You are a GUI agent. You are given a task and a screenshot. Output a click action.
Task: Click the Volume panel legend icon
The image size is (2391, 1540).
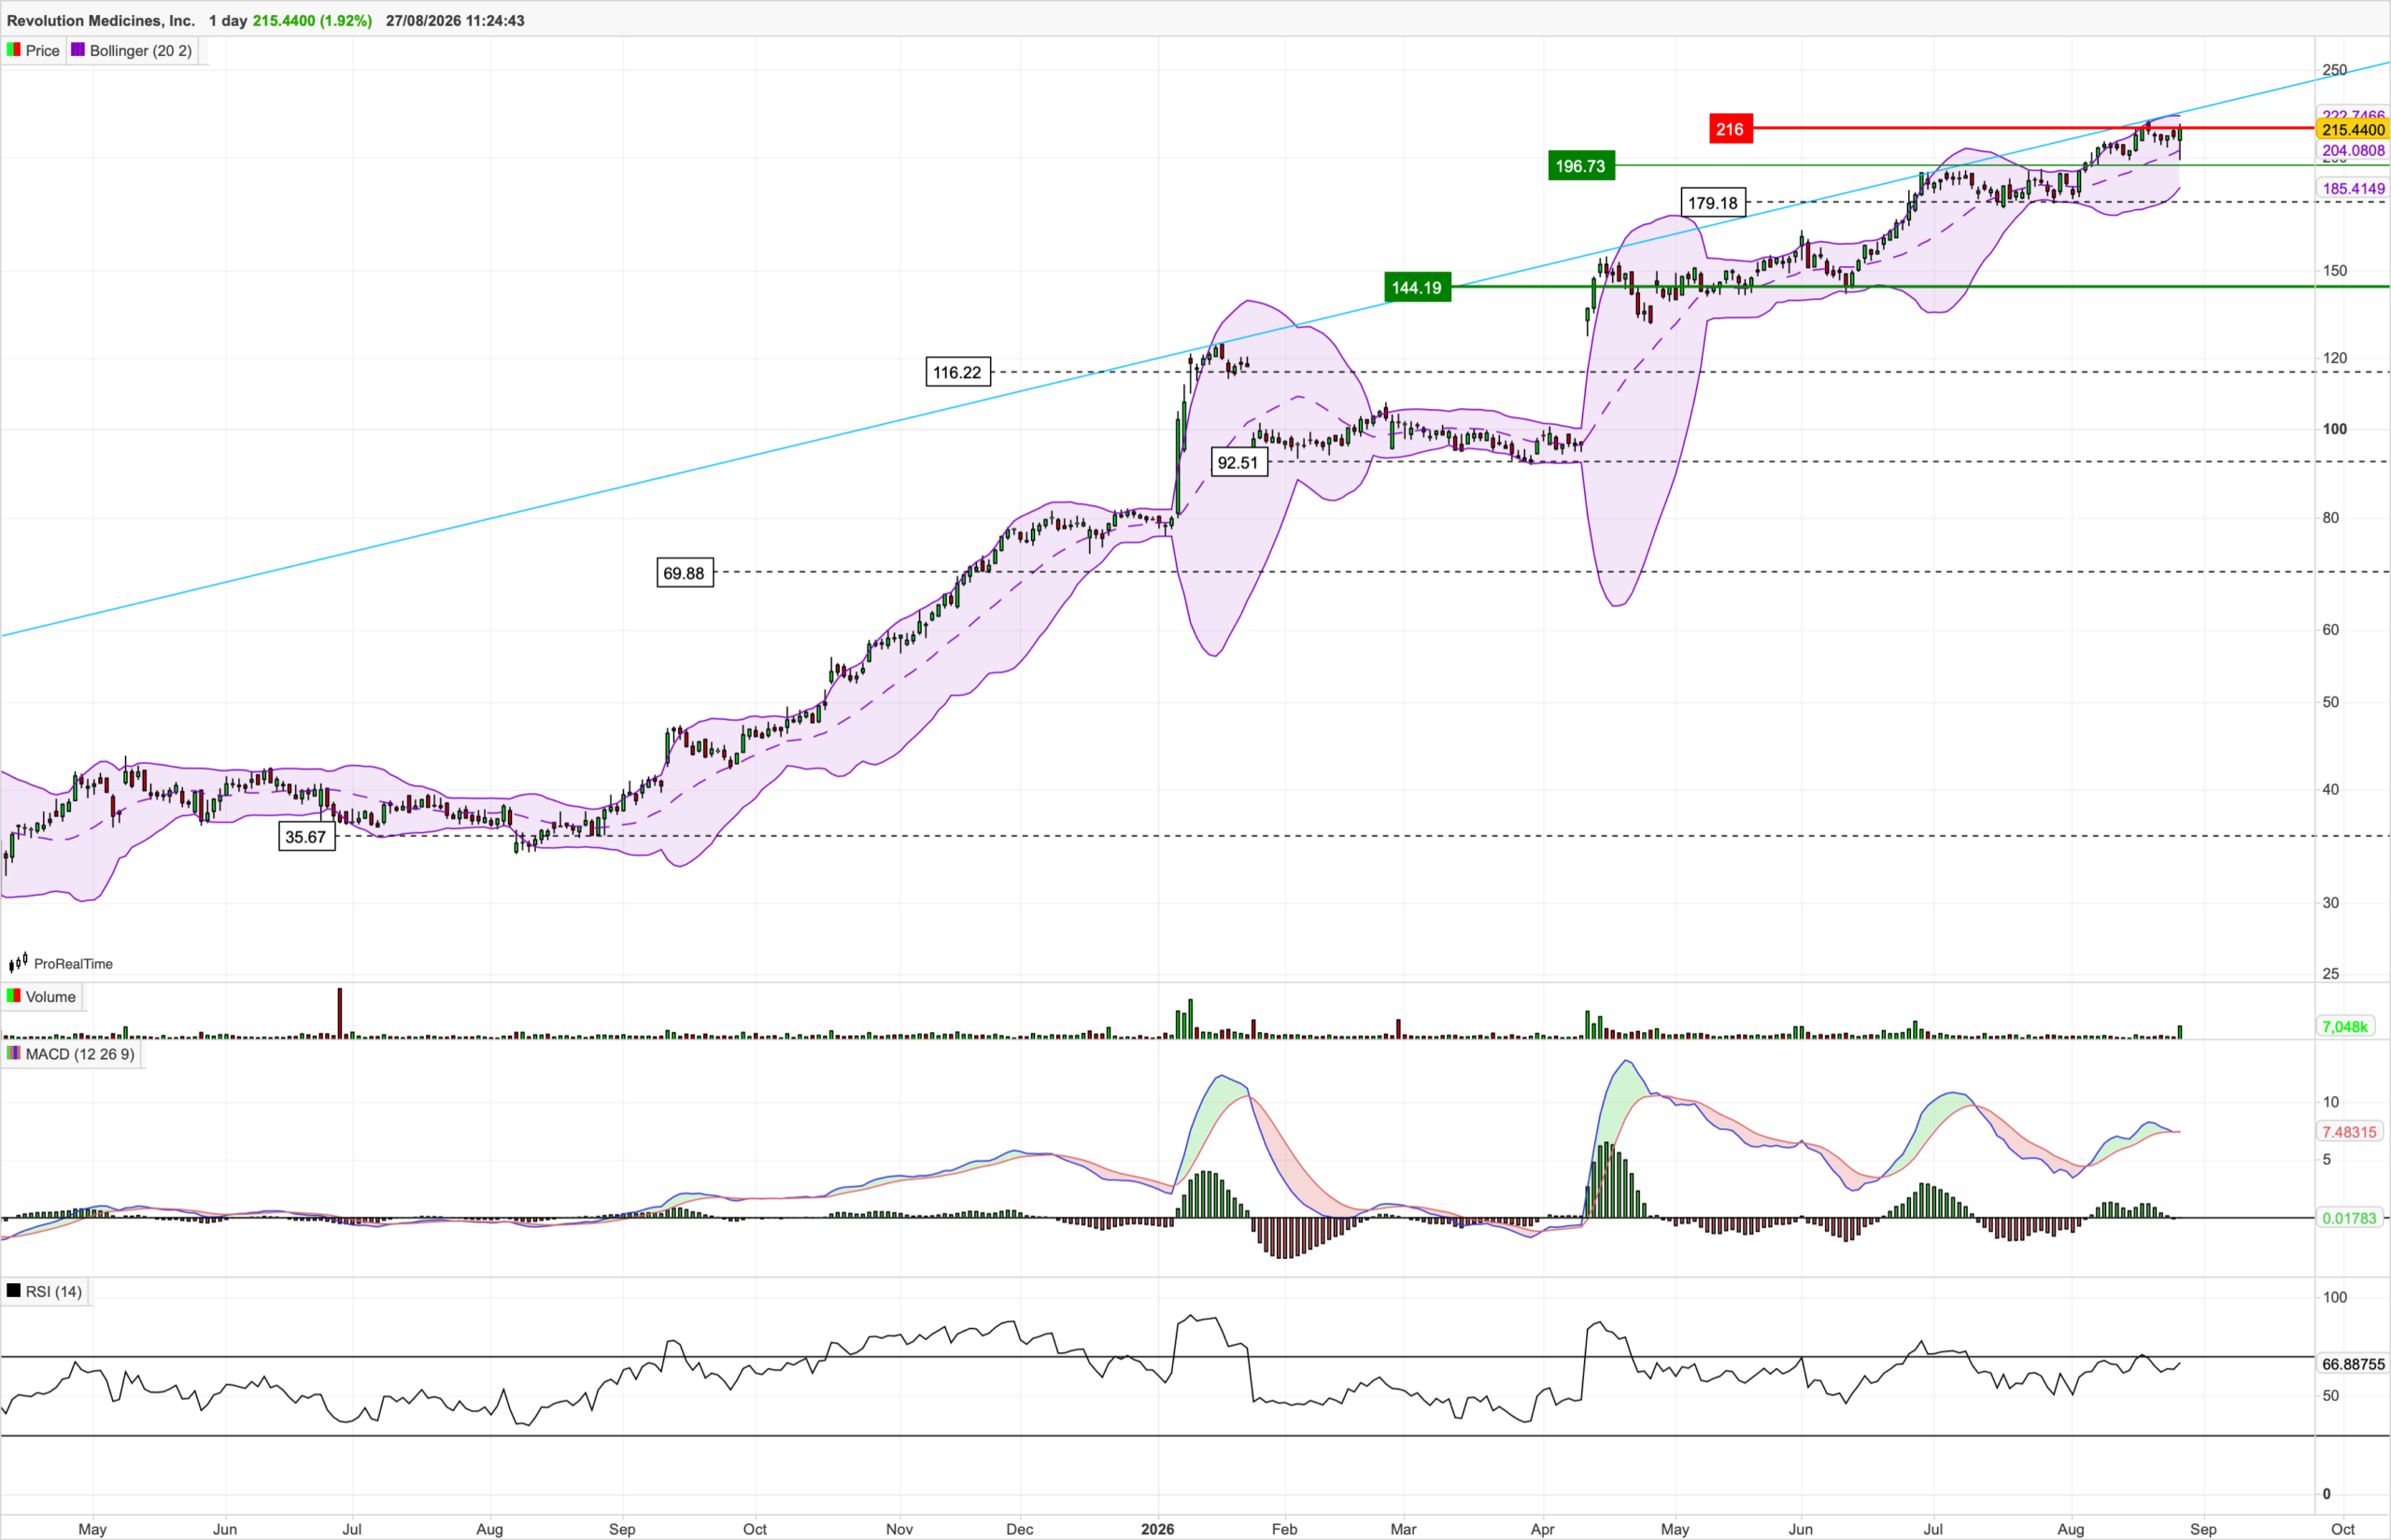pos(13,996)
